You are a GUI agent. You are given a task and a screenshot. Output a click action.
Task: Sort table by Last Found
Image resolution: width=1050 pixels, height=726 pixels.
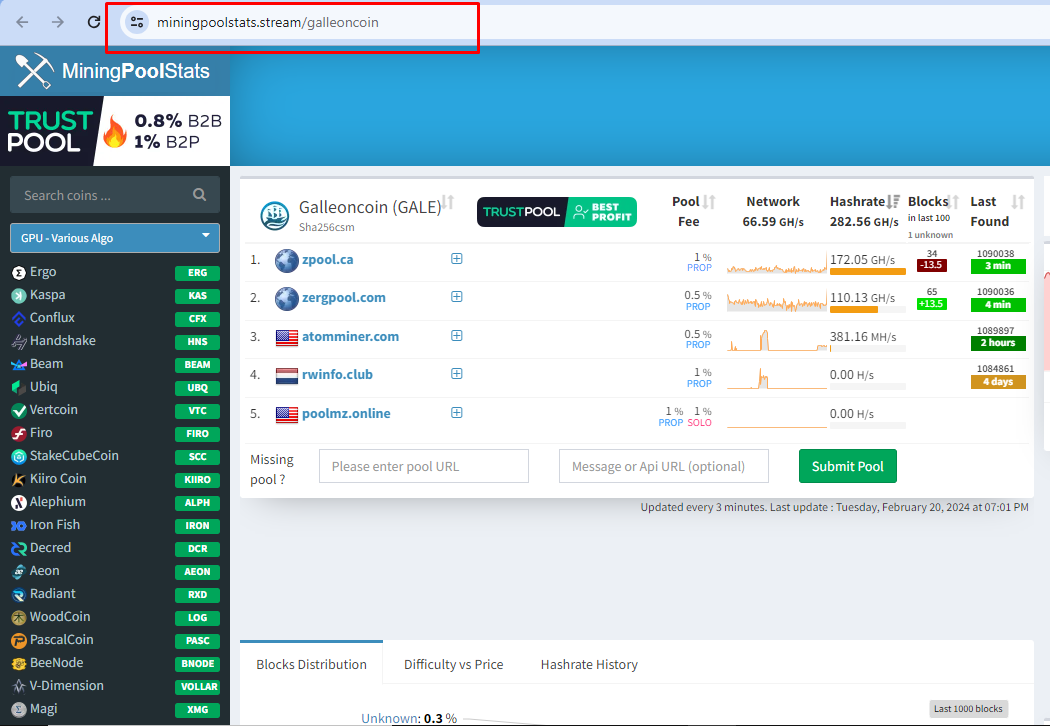(x=1018, y=202)
